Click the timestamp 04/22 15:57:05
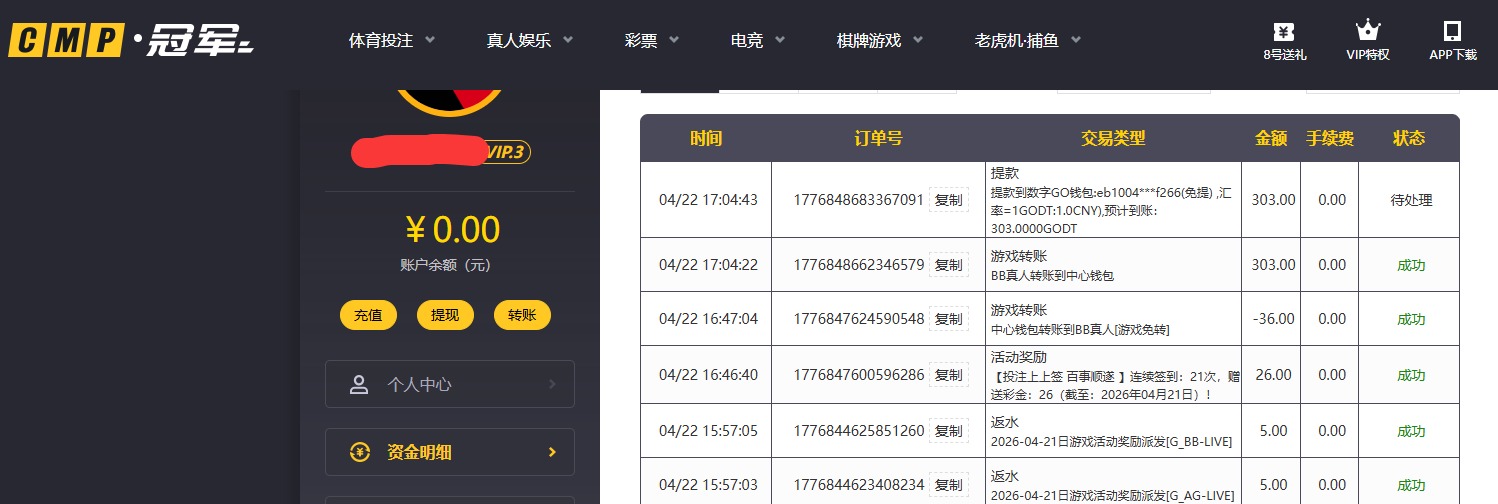The image size is (1498, 504). 708,431
